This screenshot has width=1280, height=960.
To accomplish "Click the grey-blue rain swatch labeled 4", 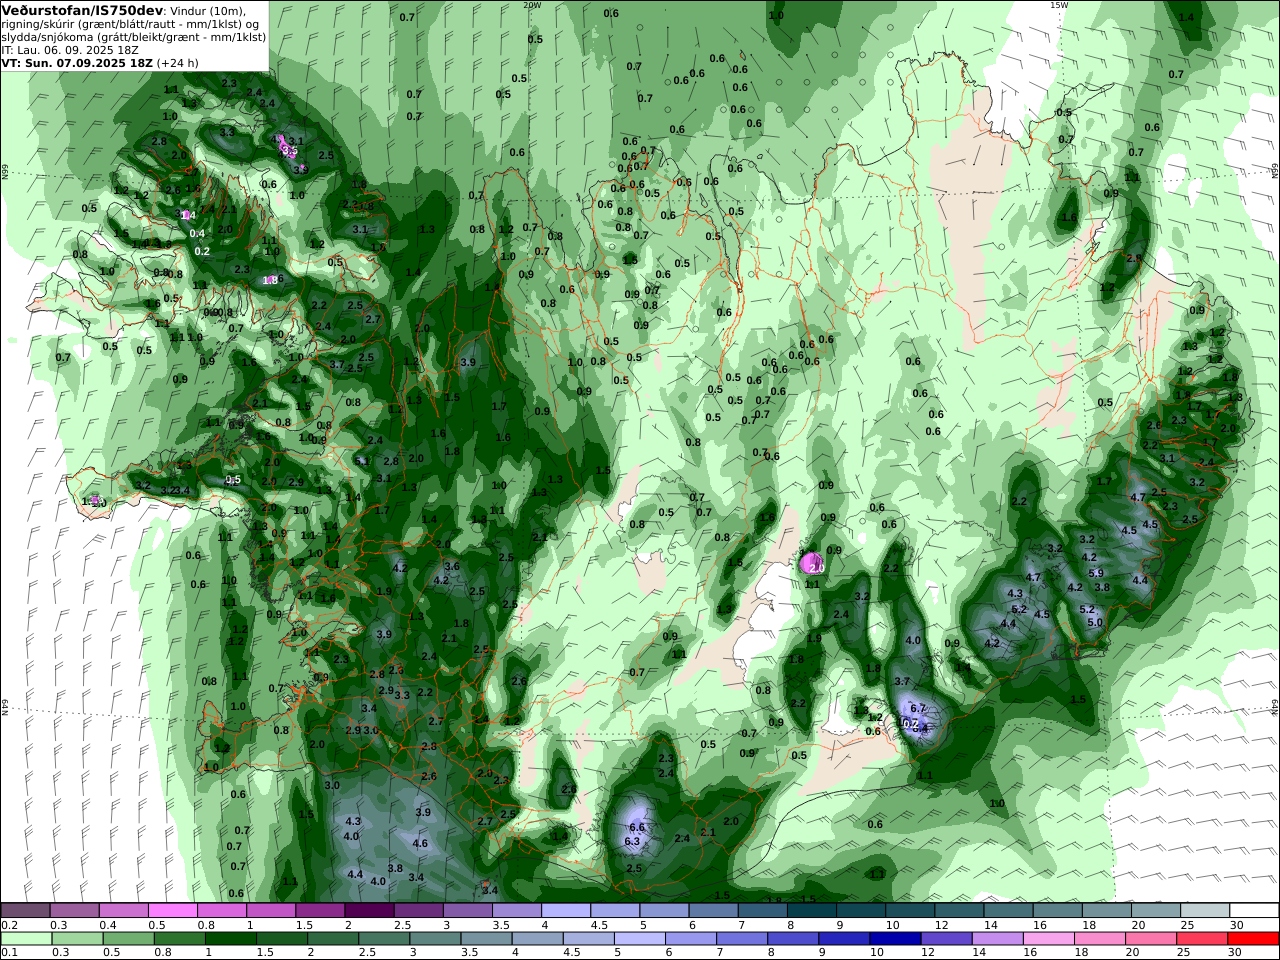I will point(537,939).
